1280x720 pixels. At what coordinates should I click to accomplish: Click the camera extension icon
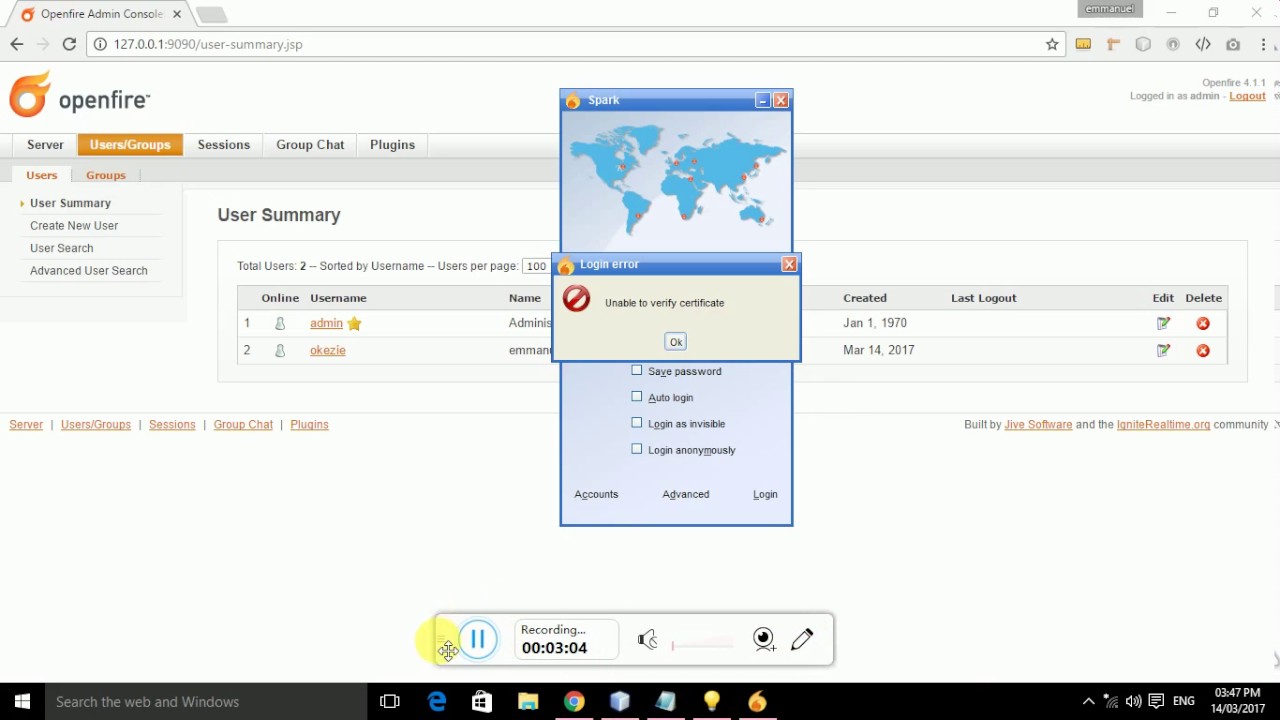[1233, 44]
